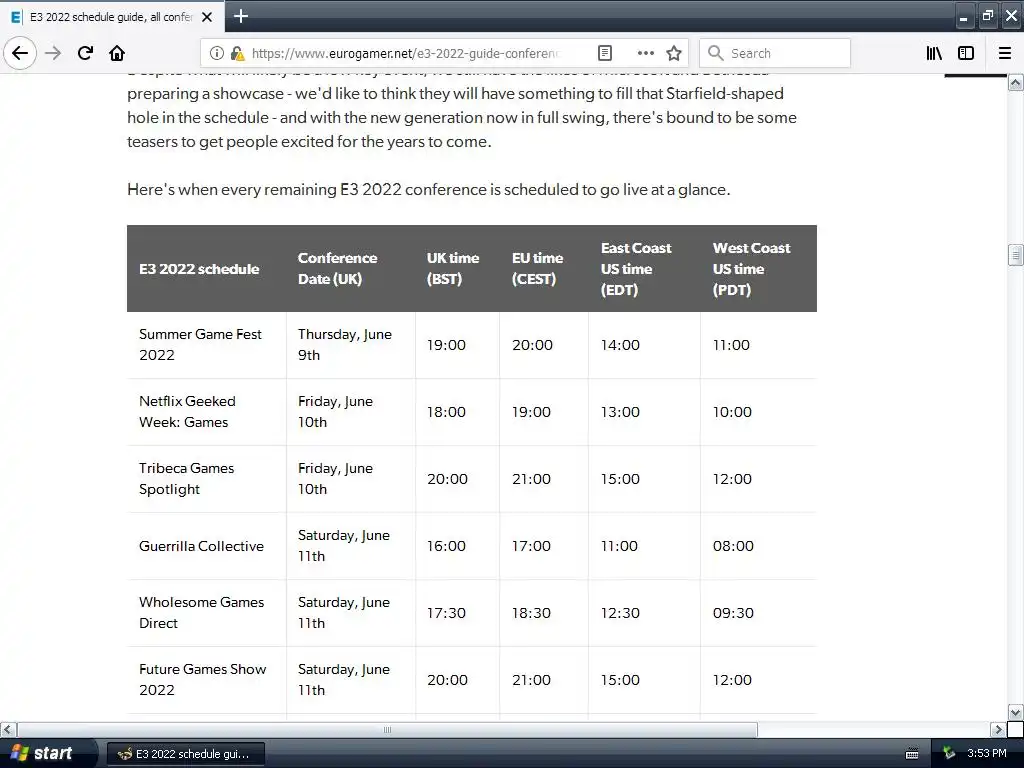
Task: Select the E3 2022 schedule guide tab
Action: [112, 17]
